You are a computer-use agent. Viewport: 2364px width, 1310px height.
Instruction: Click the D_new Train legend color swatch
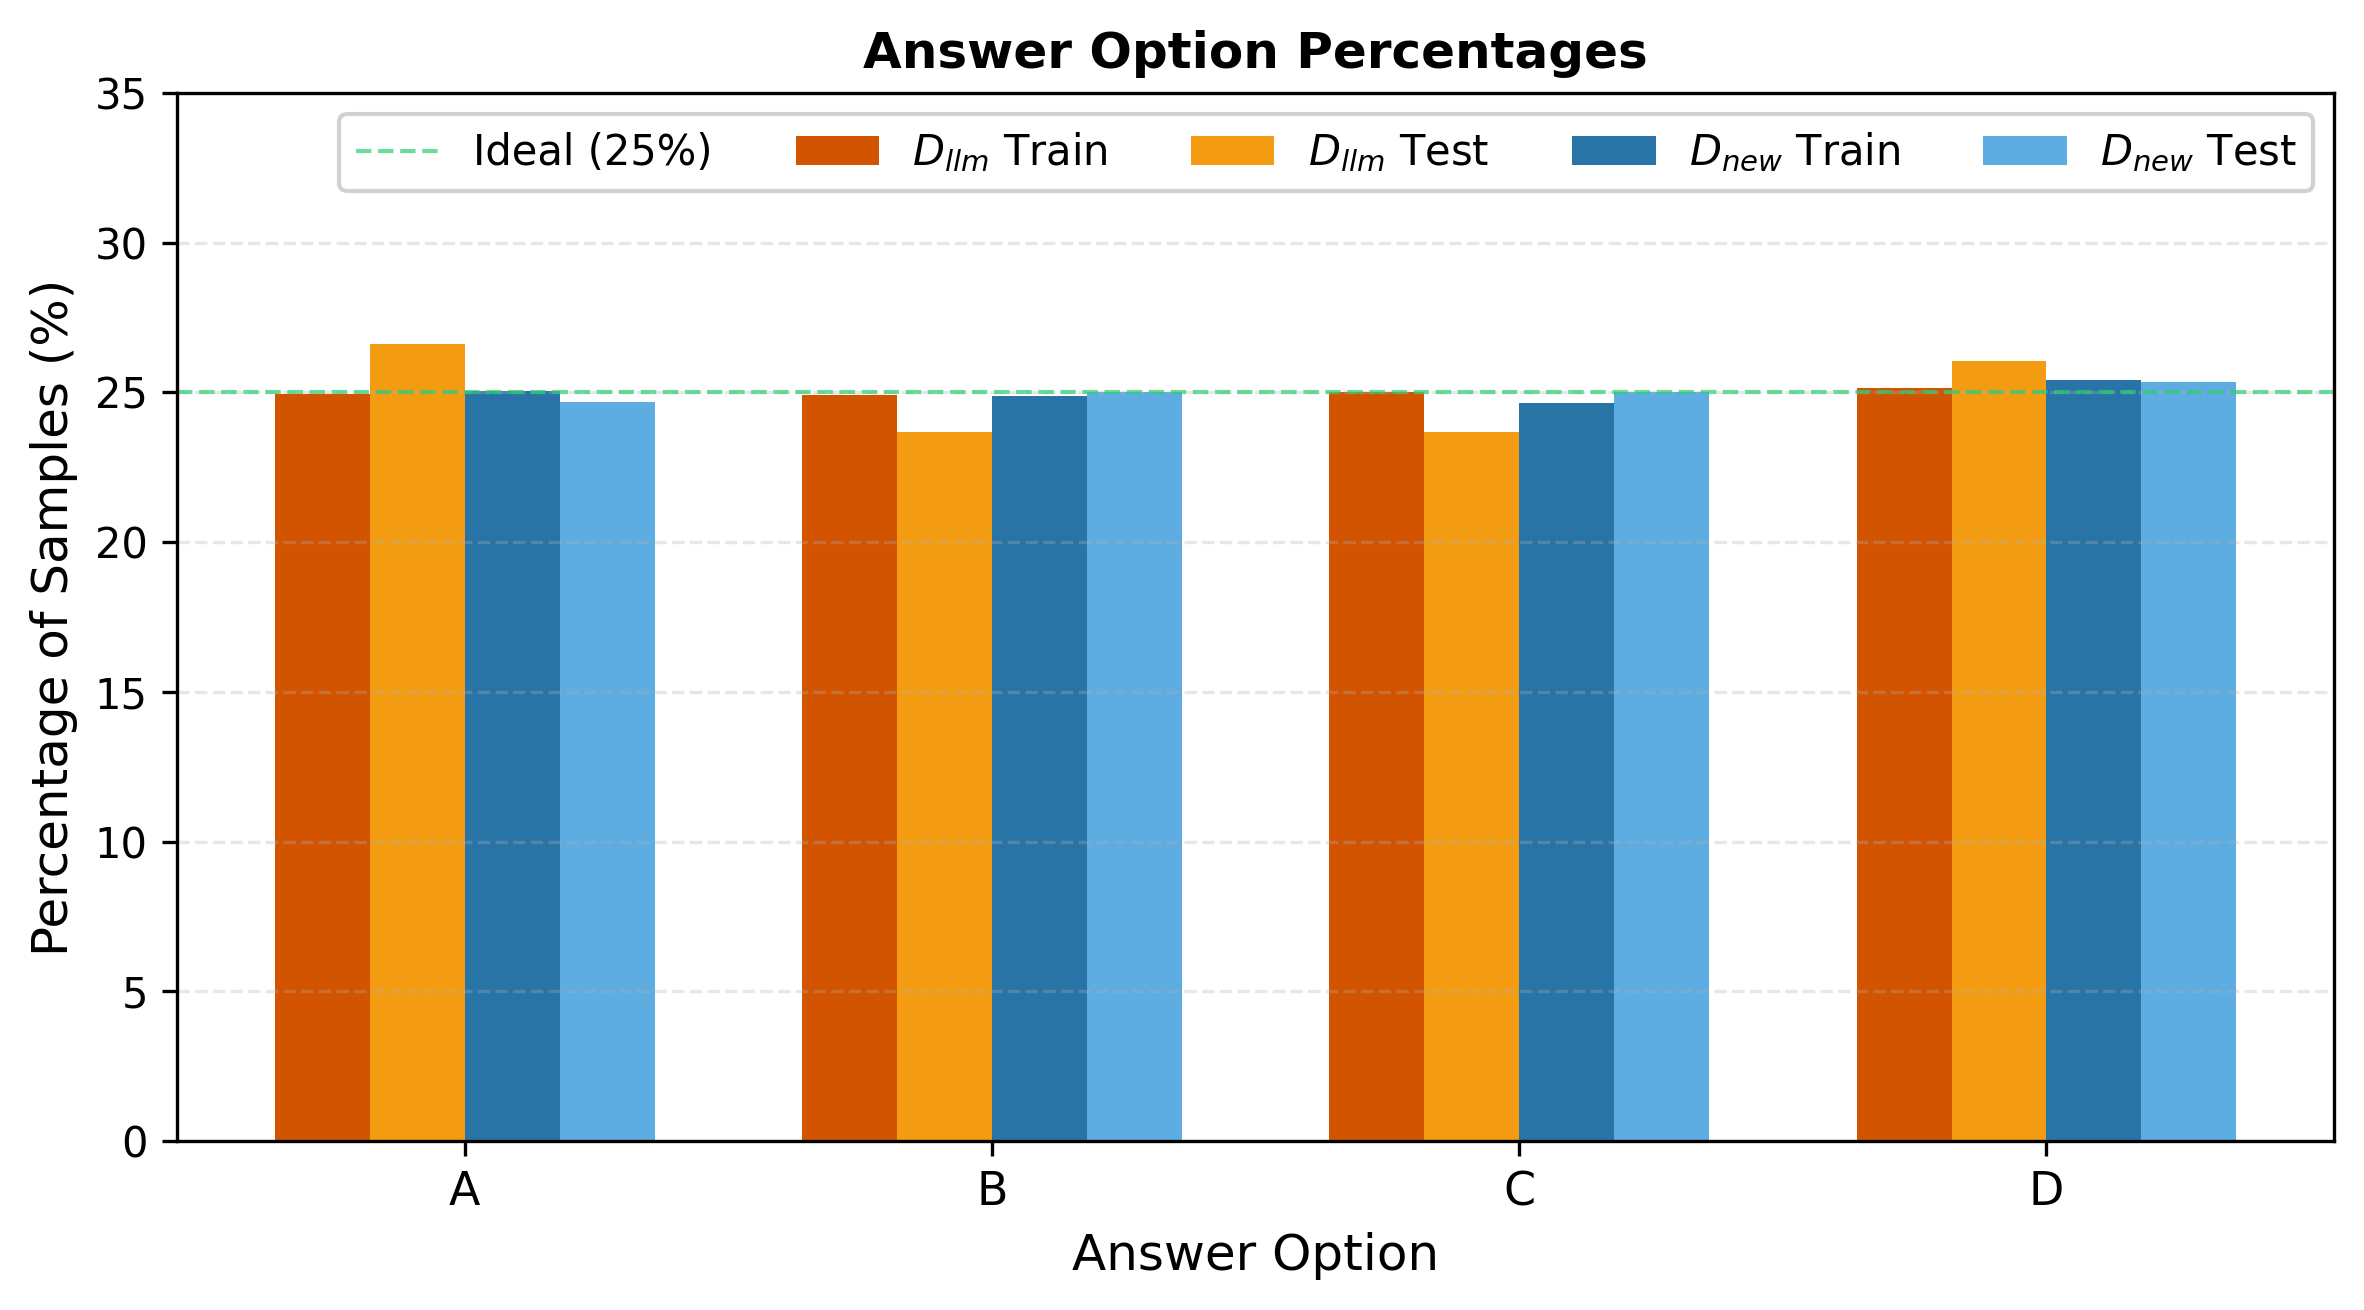pos(1614,151)
